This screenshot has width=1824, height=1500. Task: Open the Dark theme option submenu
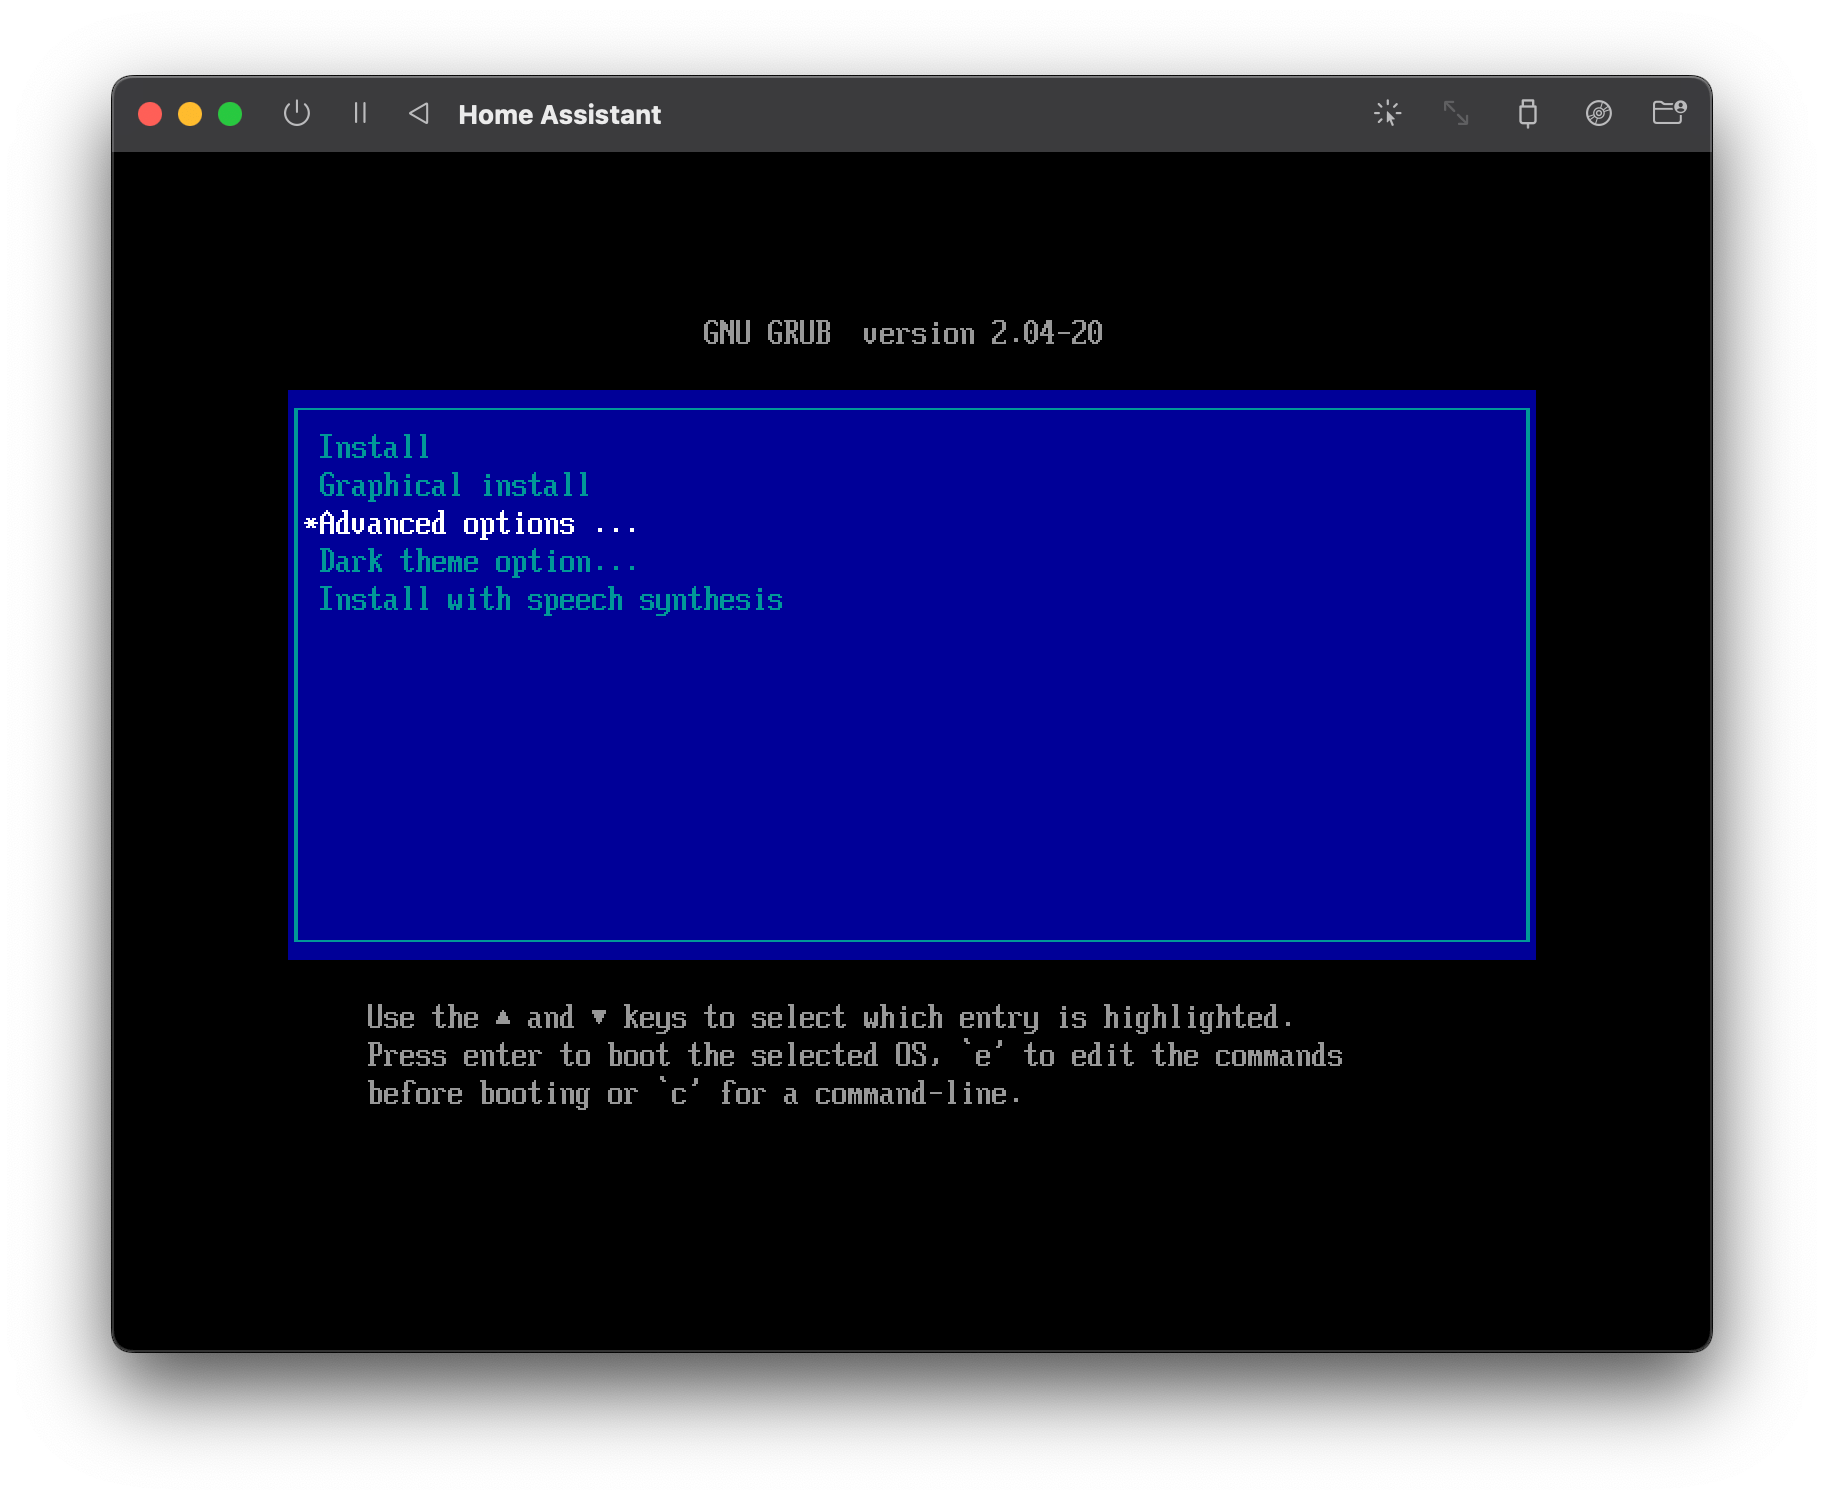(477, 561)
